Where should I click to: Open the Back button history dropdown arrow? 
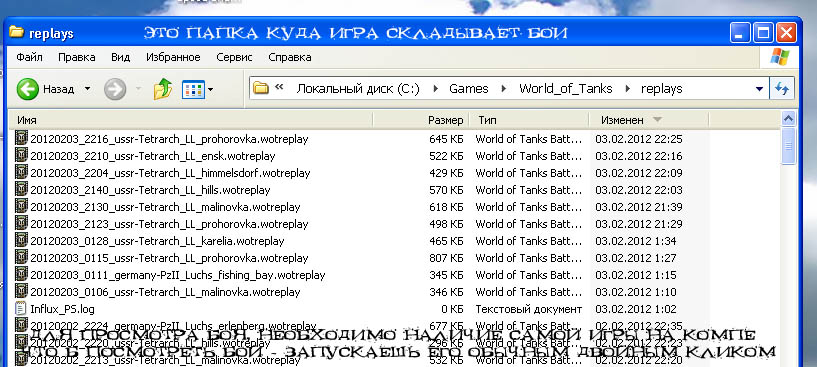click(x=88, y=89)
